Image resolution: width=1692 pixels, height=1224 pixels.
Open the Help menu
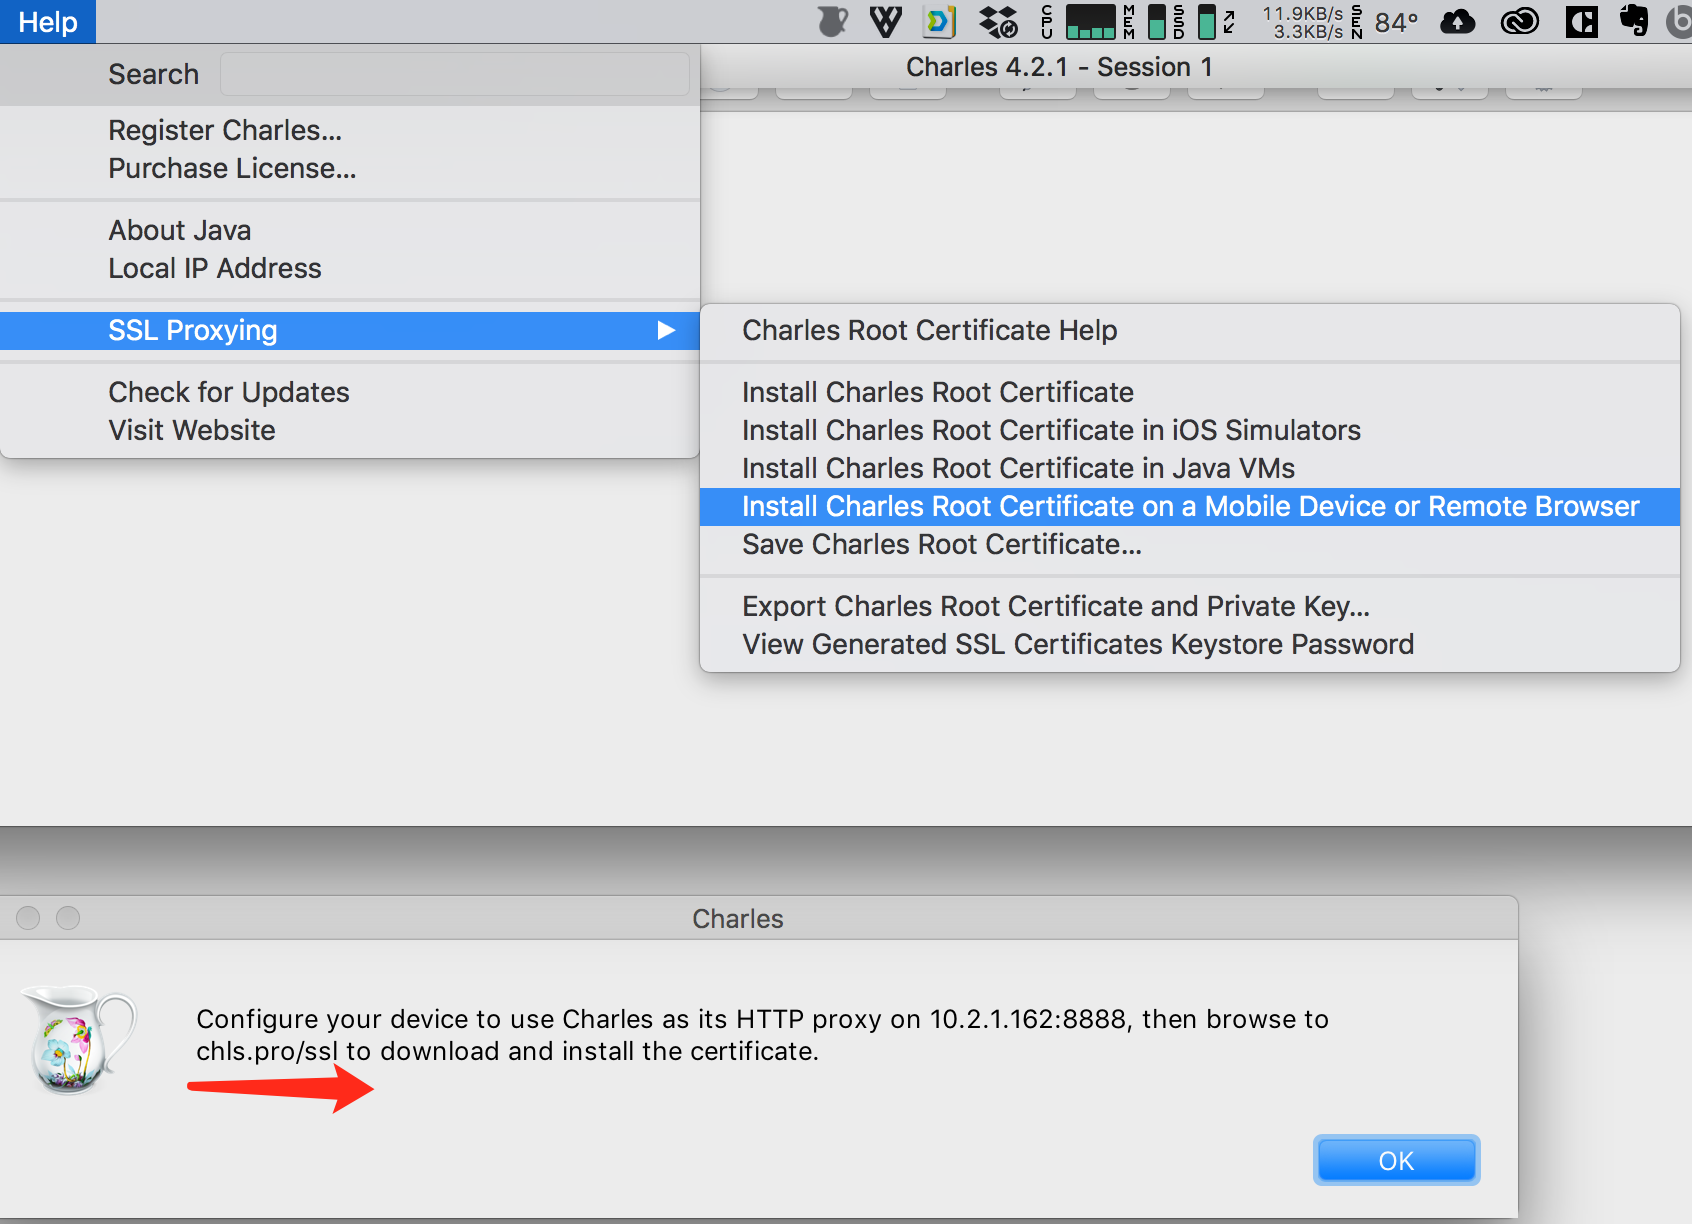(x=48, y=22)
